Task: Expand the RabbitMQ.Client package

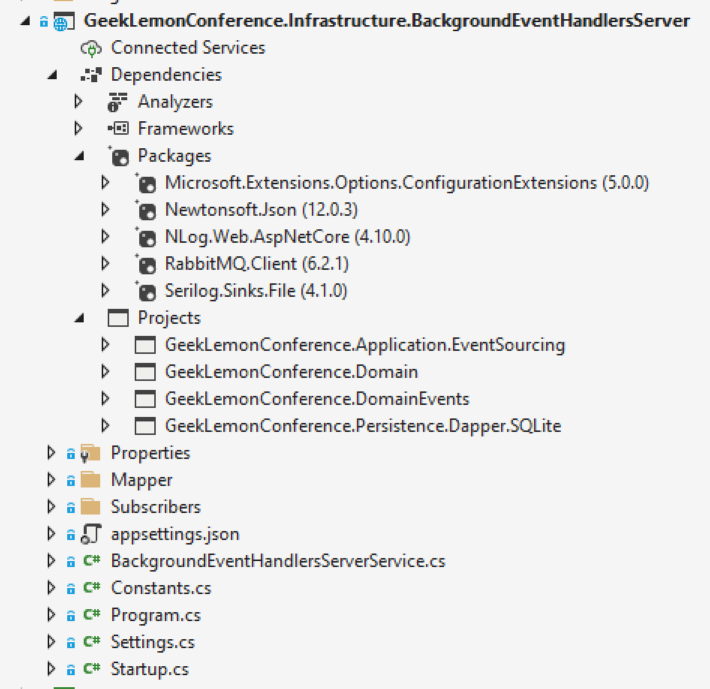Action: pyautogui.click(x=106, y=263)
